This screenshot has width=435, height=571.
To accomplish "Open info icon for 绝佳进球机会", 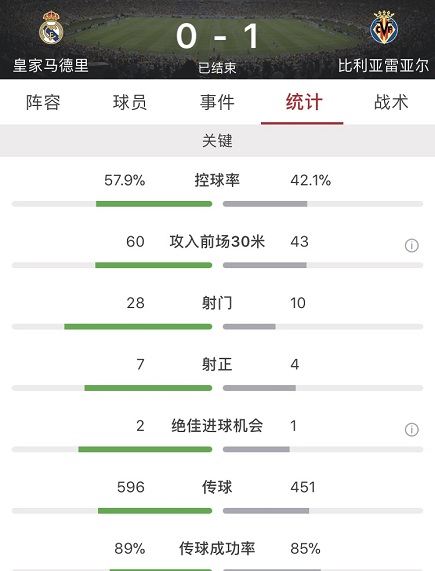I will 412,430.
